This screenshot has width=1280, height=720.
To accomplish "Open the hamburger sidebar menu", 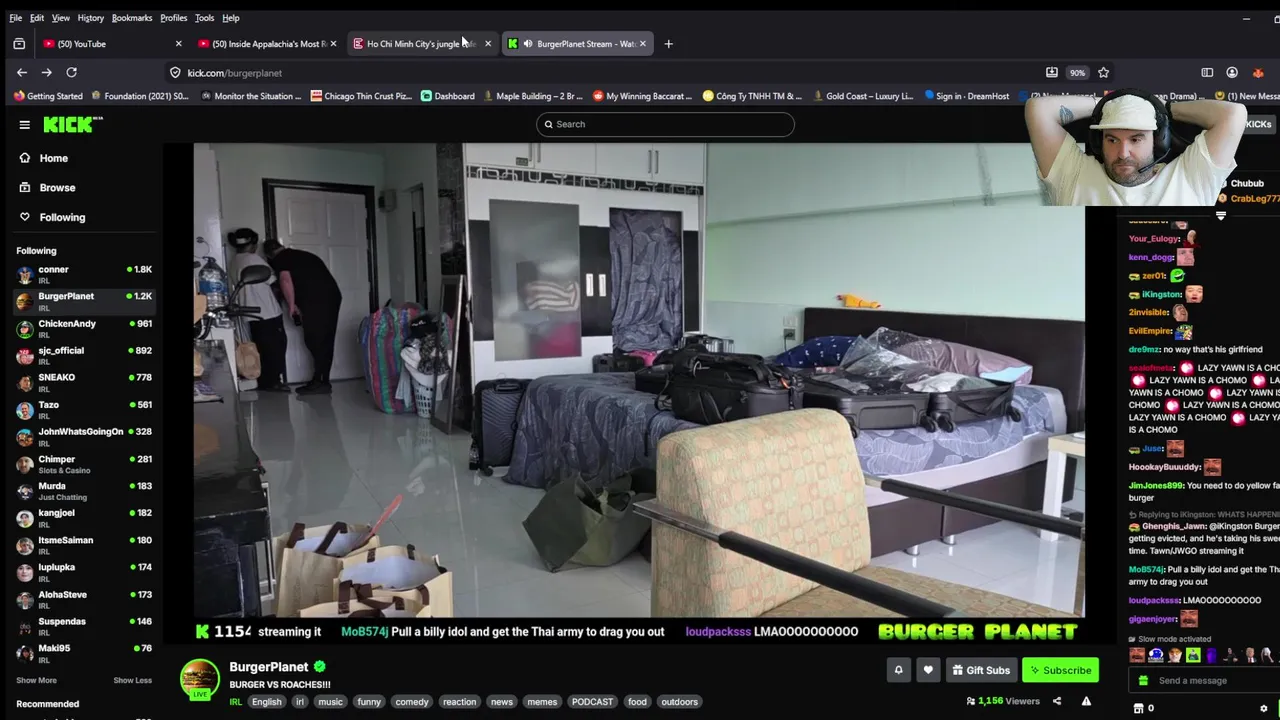I will [x=24, y=124].
